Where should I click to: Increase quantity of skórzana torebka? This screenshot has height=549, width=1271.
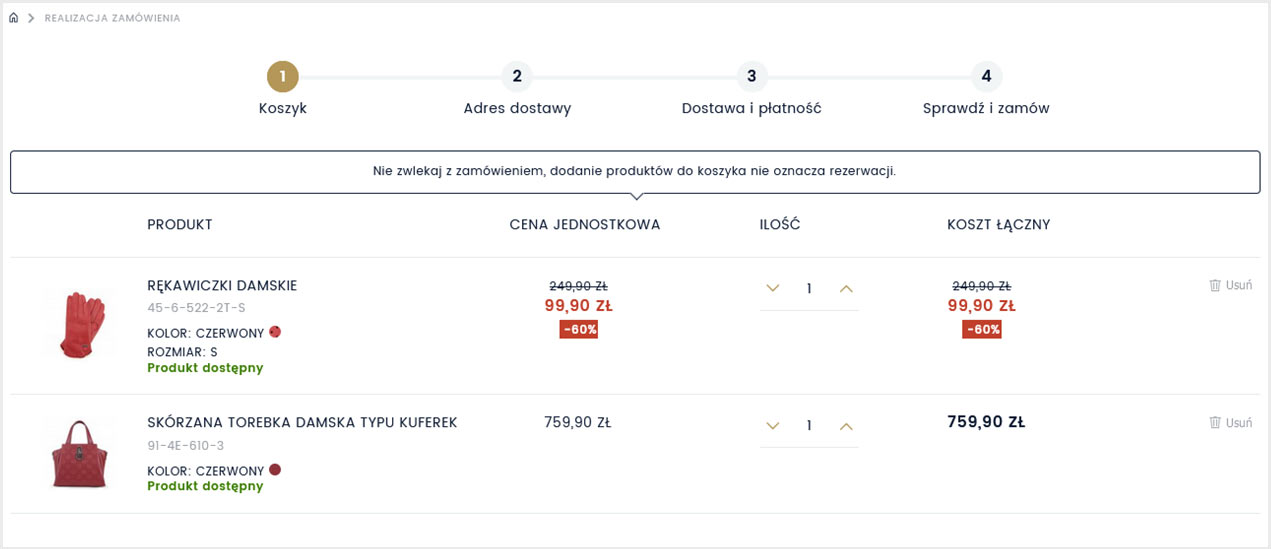(846, 426)
